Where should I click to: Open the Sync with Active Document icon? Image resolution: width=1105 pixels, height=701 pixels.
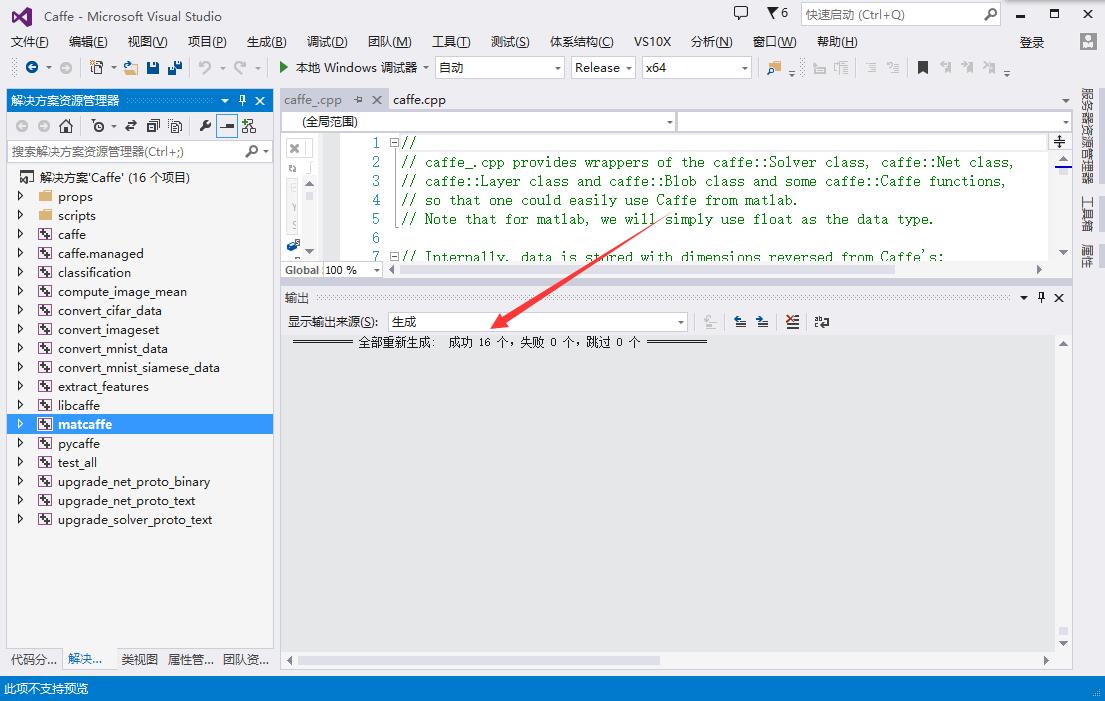[129, 126]
